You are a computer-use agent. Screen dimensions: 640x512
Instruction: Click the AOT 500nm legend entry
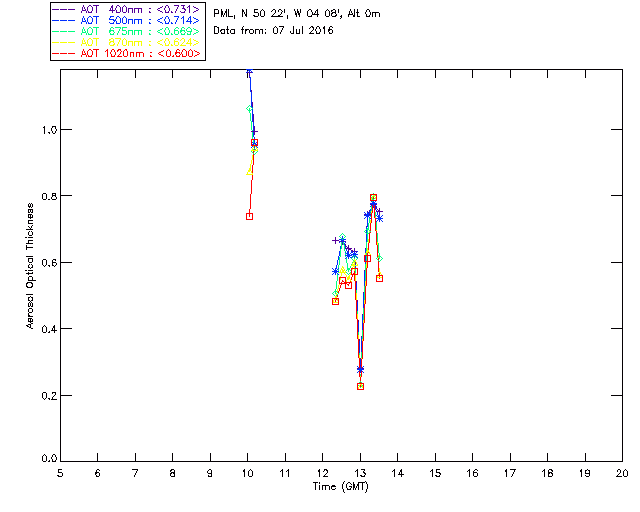[x=127, y=20]
